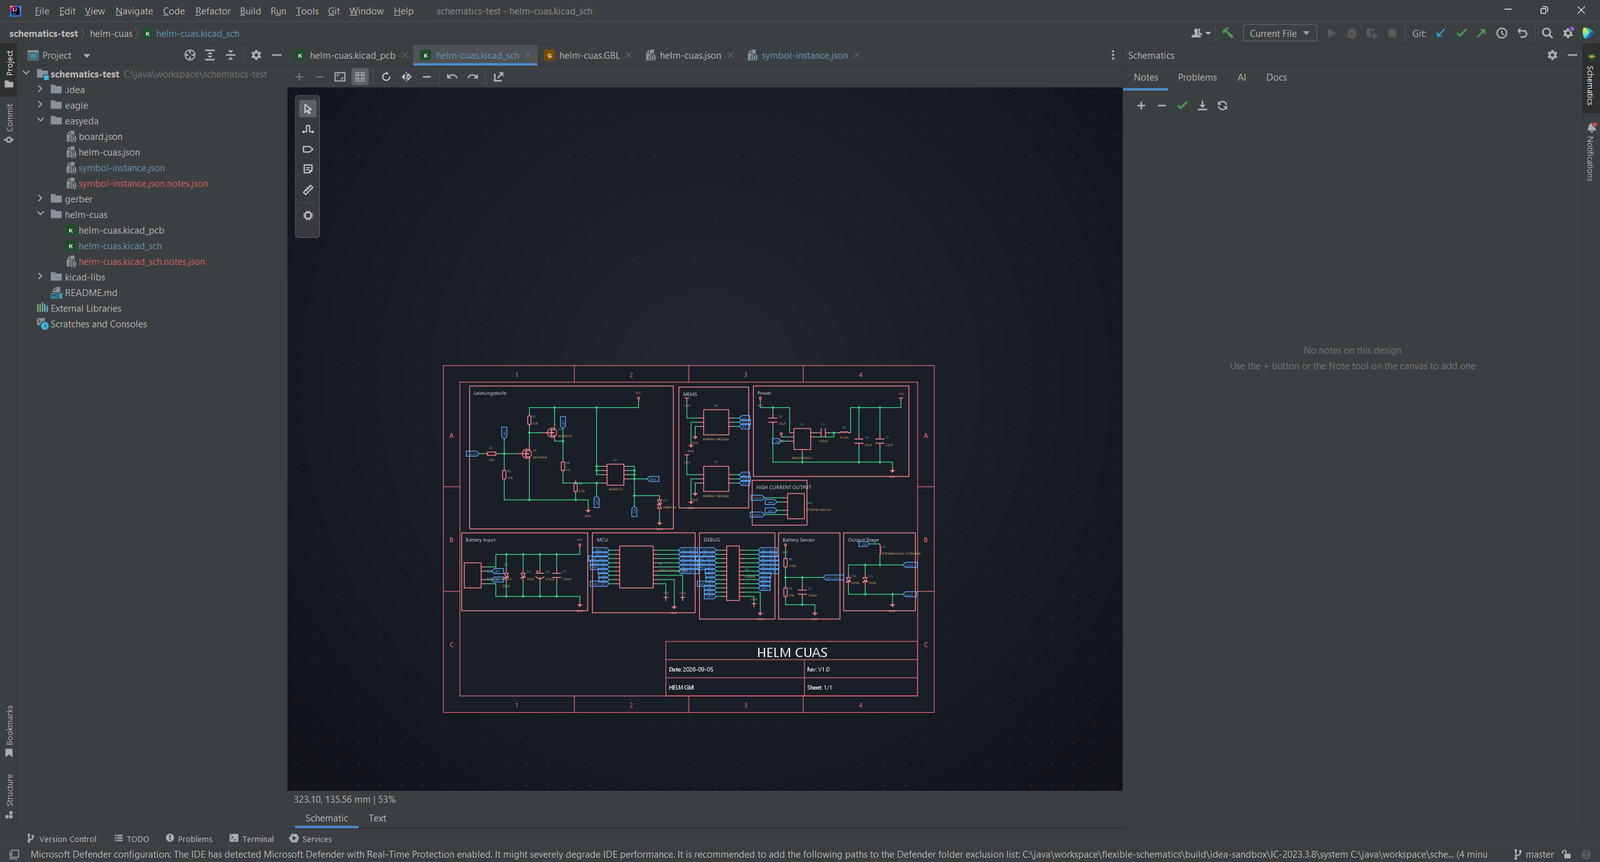The image size is (1600, 862).
Task: Select the wire drawing tool
Action: [x=308, y=129]
